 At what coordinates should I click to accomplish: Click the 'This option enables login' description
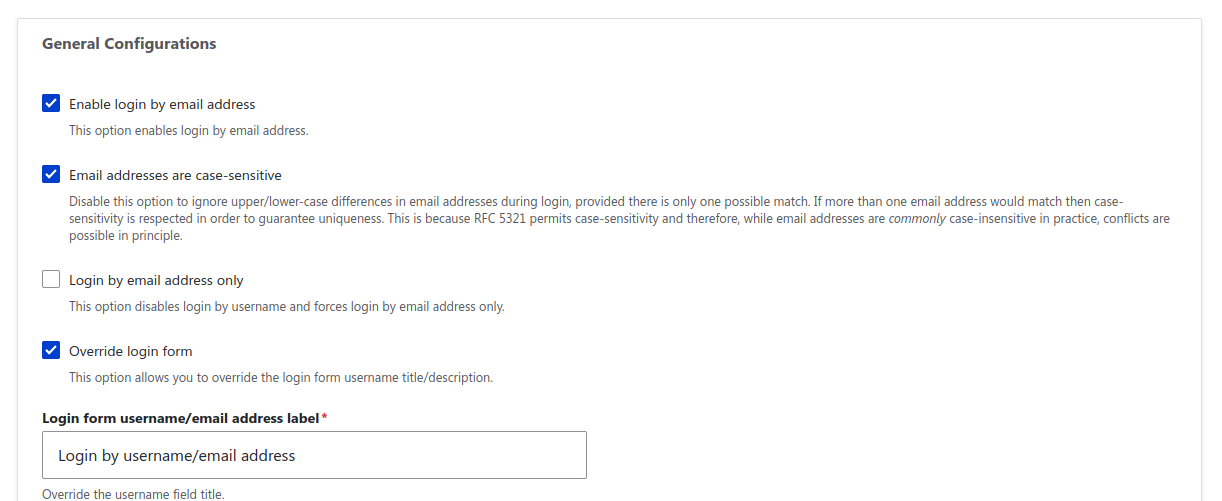188,130
